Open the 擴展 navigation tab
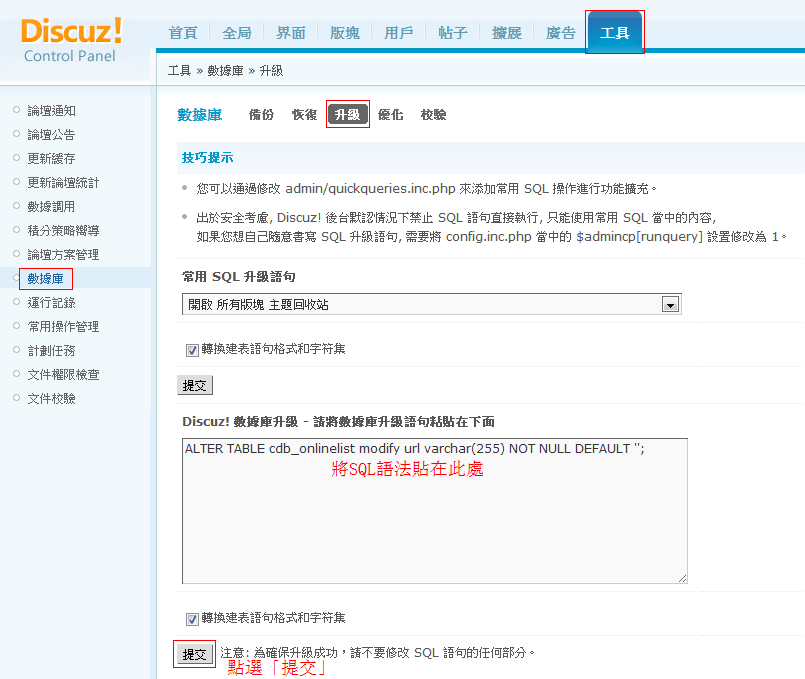 tap(507, 33)
